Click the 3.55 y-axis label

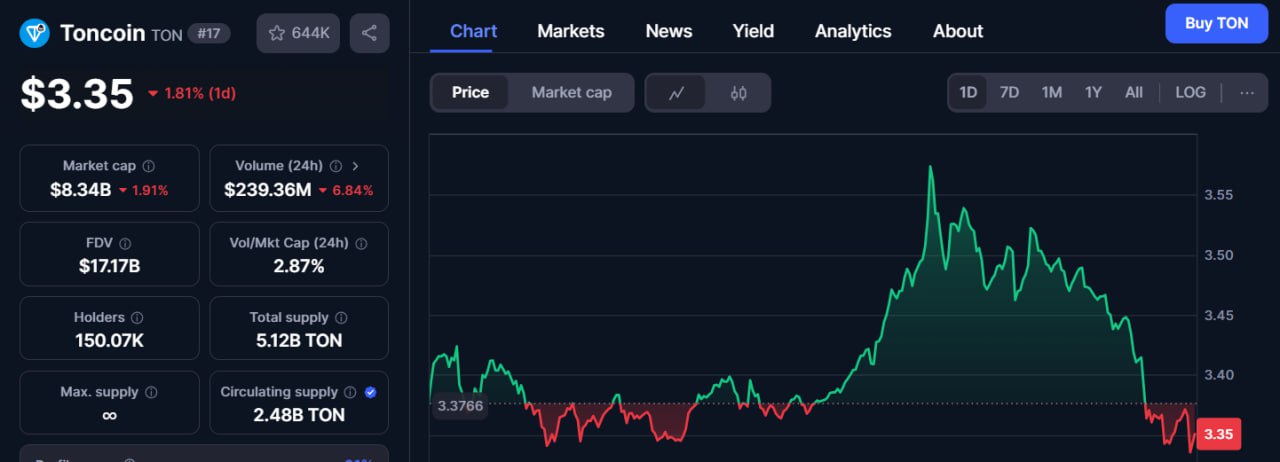[1218, 195]
